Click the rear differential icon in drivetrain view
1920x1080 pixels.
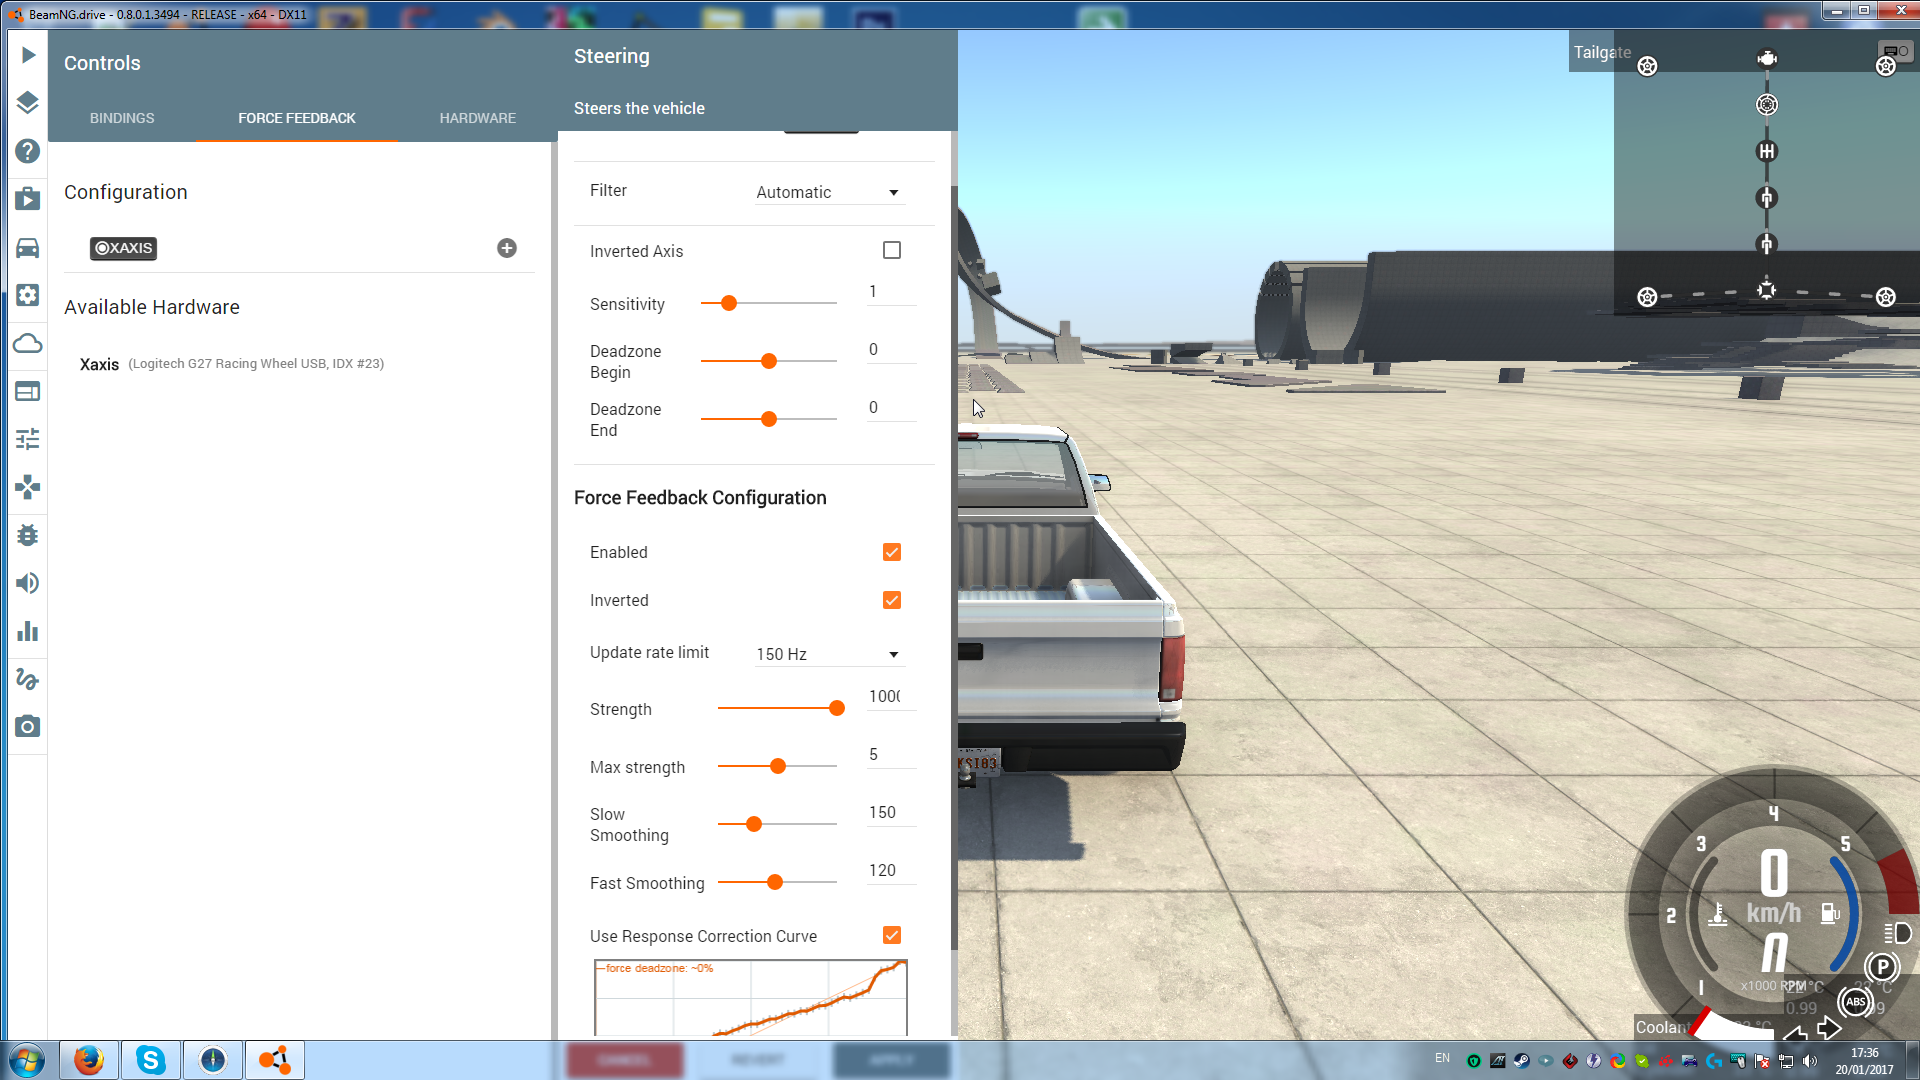[x=1767, y=290]
